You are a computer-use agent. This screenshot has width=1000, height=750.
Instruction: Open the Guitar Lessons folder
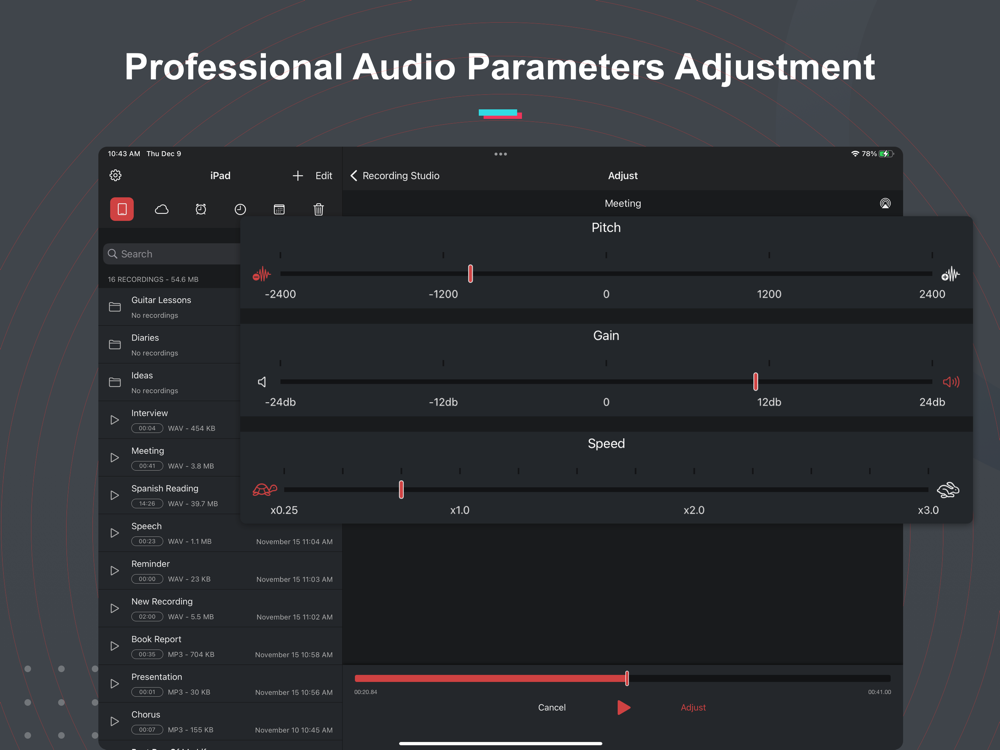pos(170,307)
